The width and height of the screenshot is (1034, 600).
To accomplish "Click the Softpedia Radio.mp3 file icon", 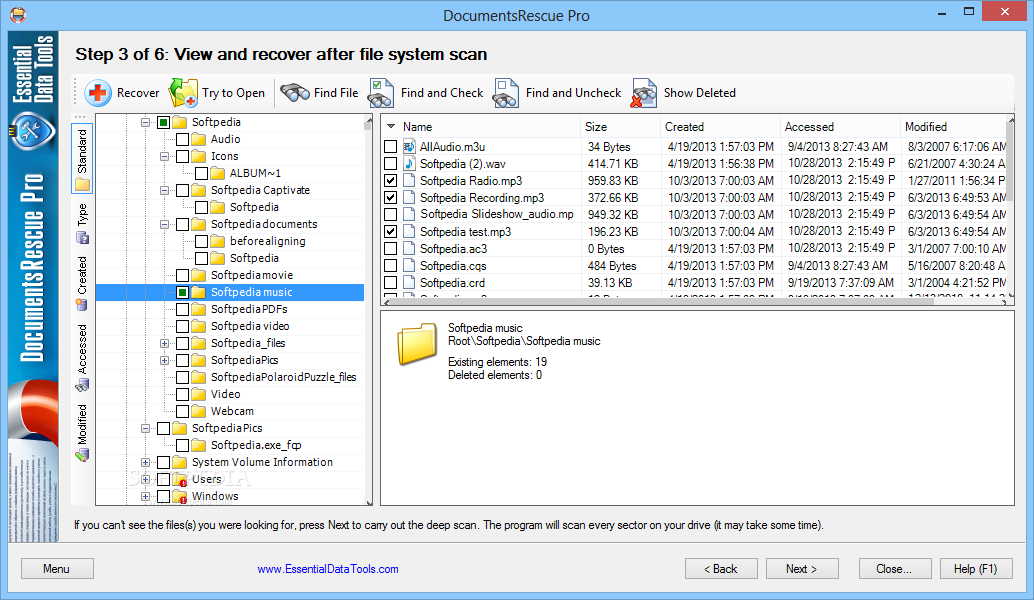I will click(409, 181).
